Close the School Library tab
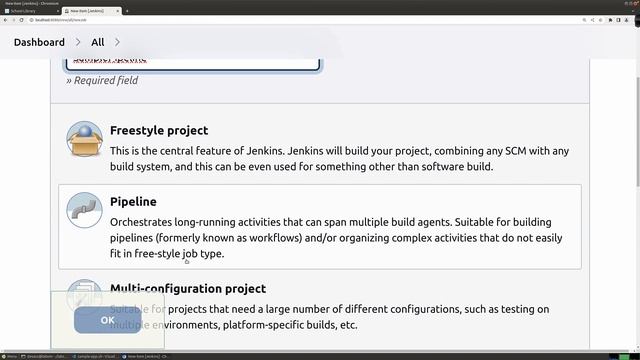The width and height of the screenshot is (640, 360). click(x=58, y=11)
